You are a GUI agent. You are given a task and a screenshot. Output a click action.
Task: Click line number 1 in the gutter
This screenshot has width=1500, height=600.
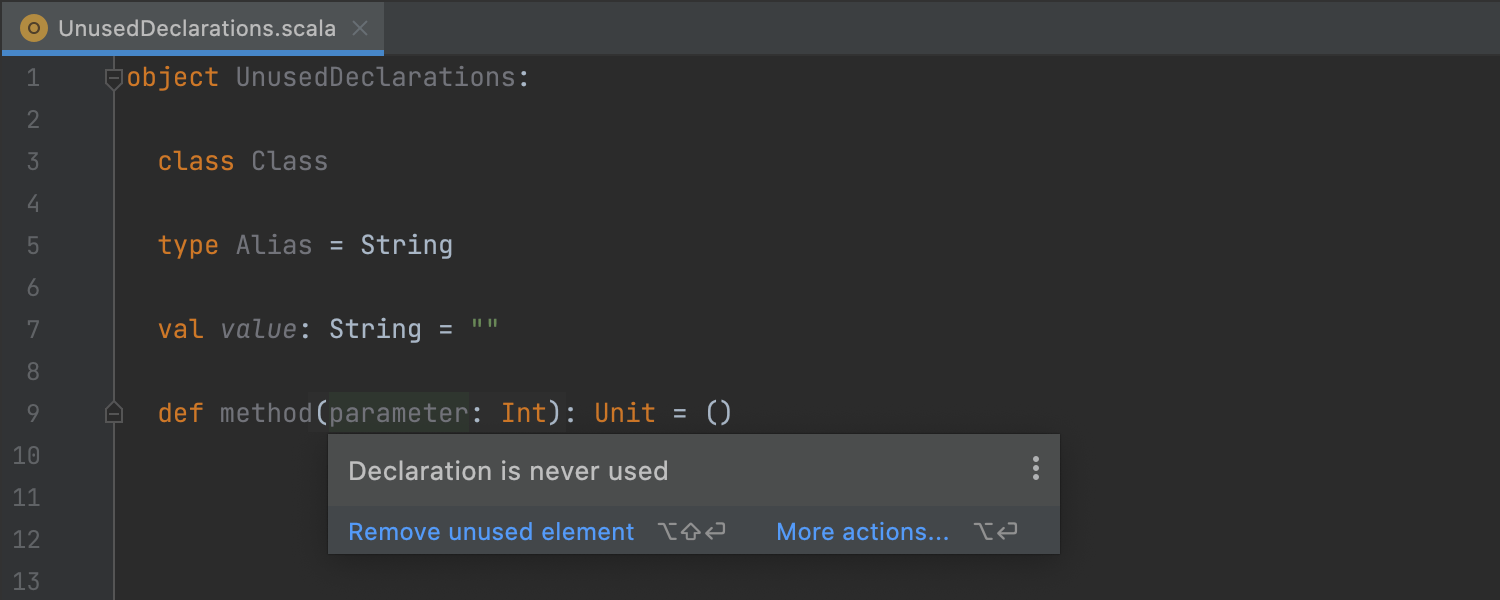(x=33, y=78)
